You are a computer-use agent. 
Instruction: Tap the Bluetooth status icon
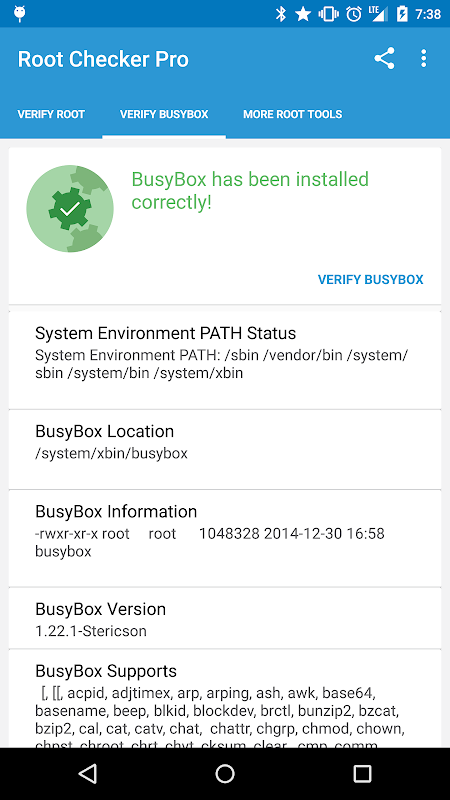click(x=281, y=14)
